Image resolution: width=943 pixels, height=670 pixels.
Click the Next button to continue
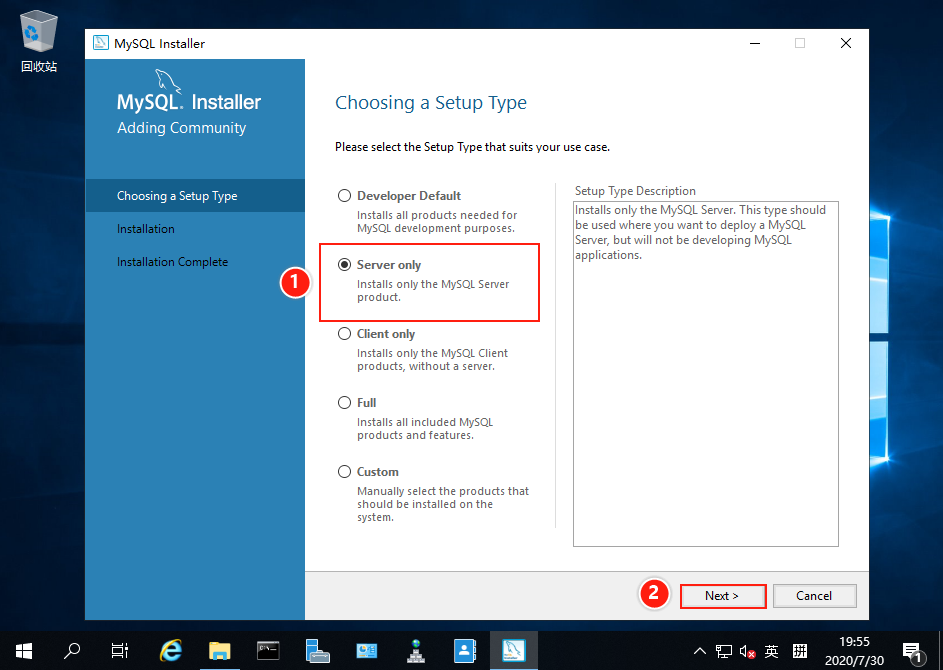[722, 594]
